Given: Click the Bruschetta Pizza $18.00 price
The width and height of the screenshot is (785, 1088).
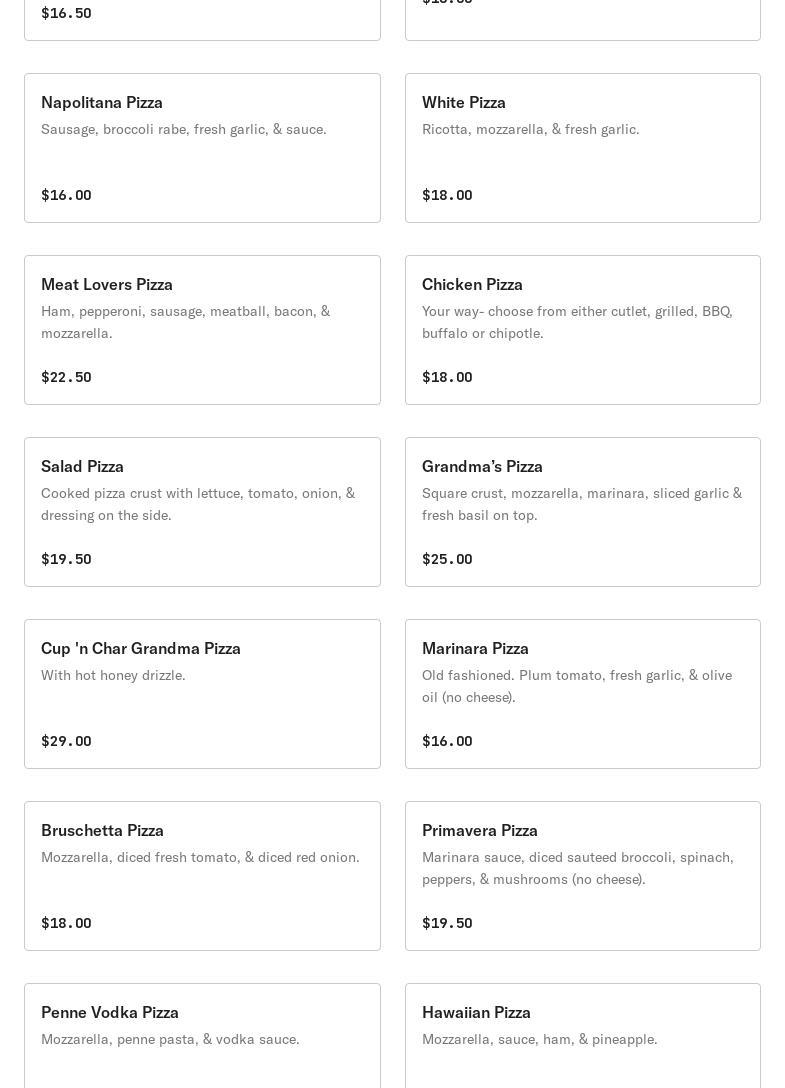Looking at the screenshot, I should tap(66, 923).
